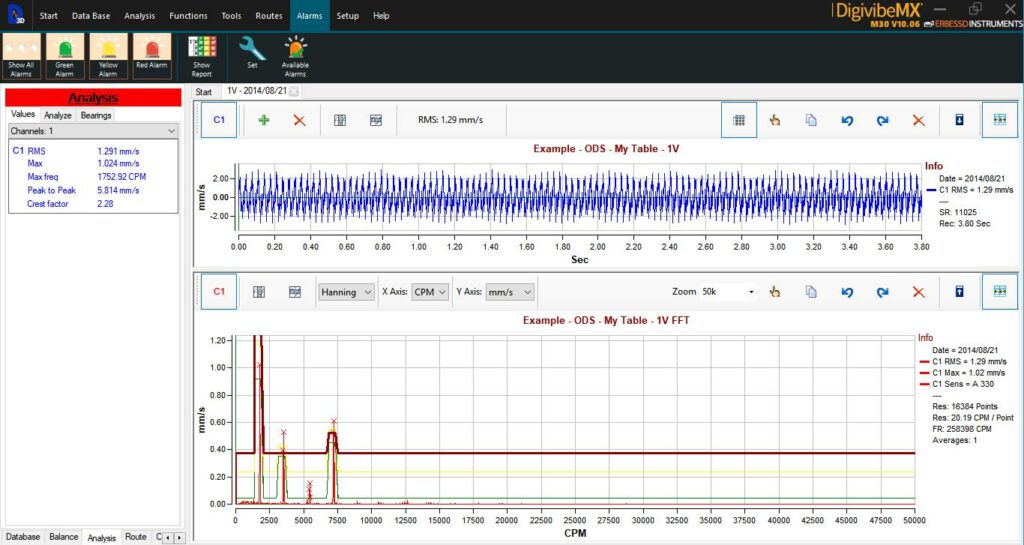Click download icon in FFT toolbar
1024x545 pixels.
(959, 292)
